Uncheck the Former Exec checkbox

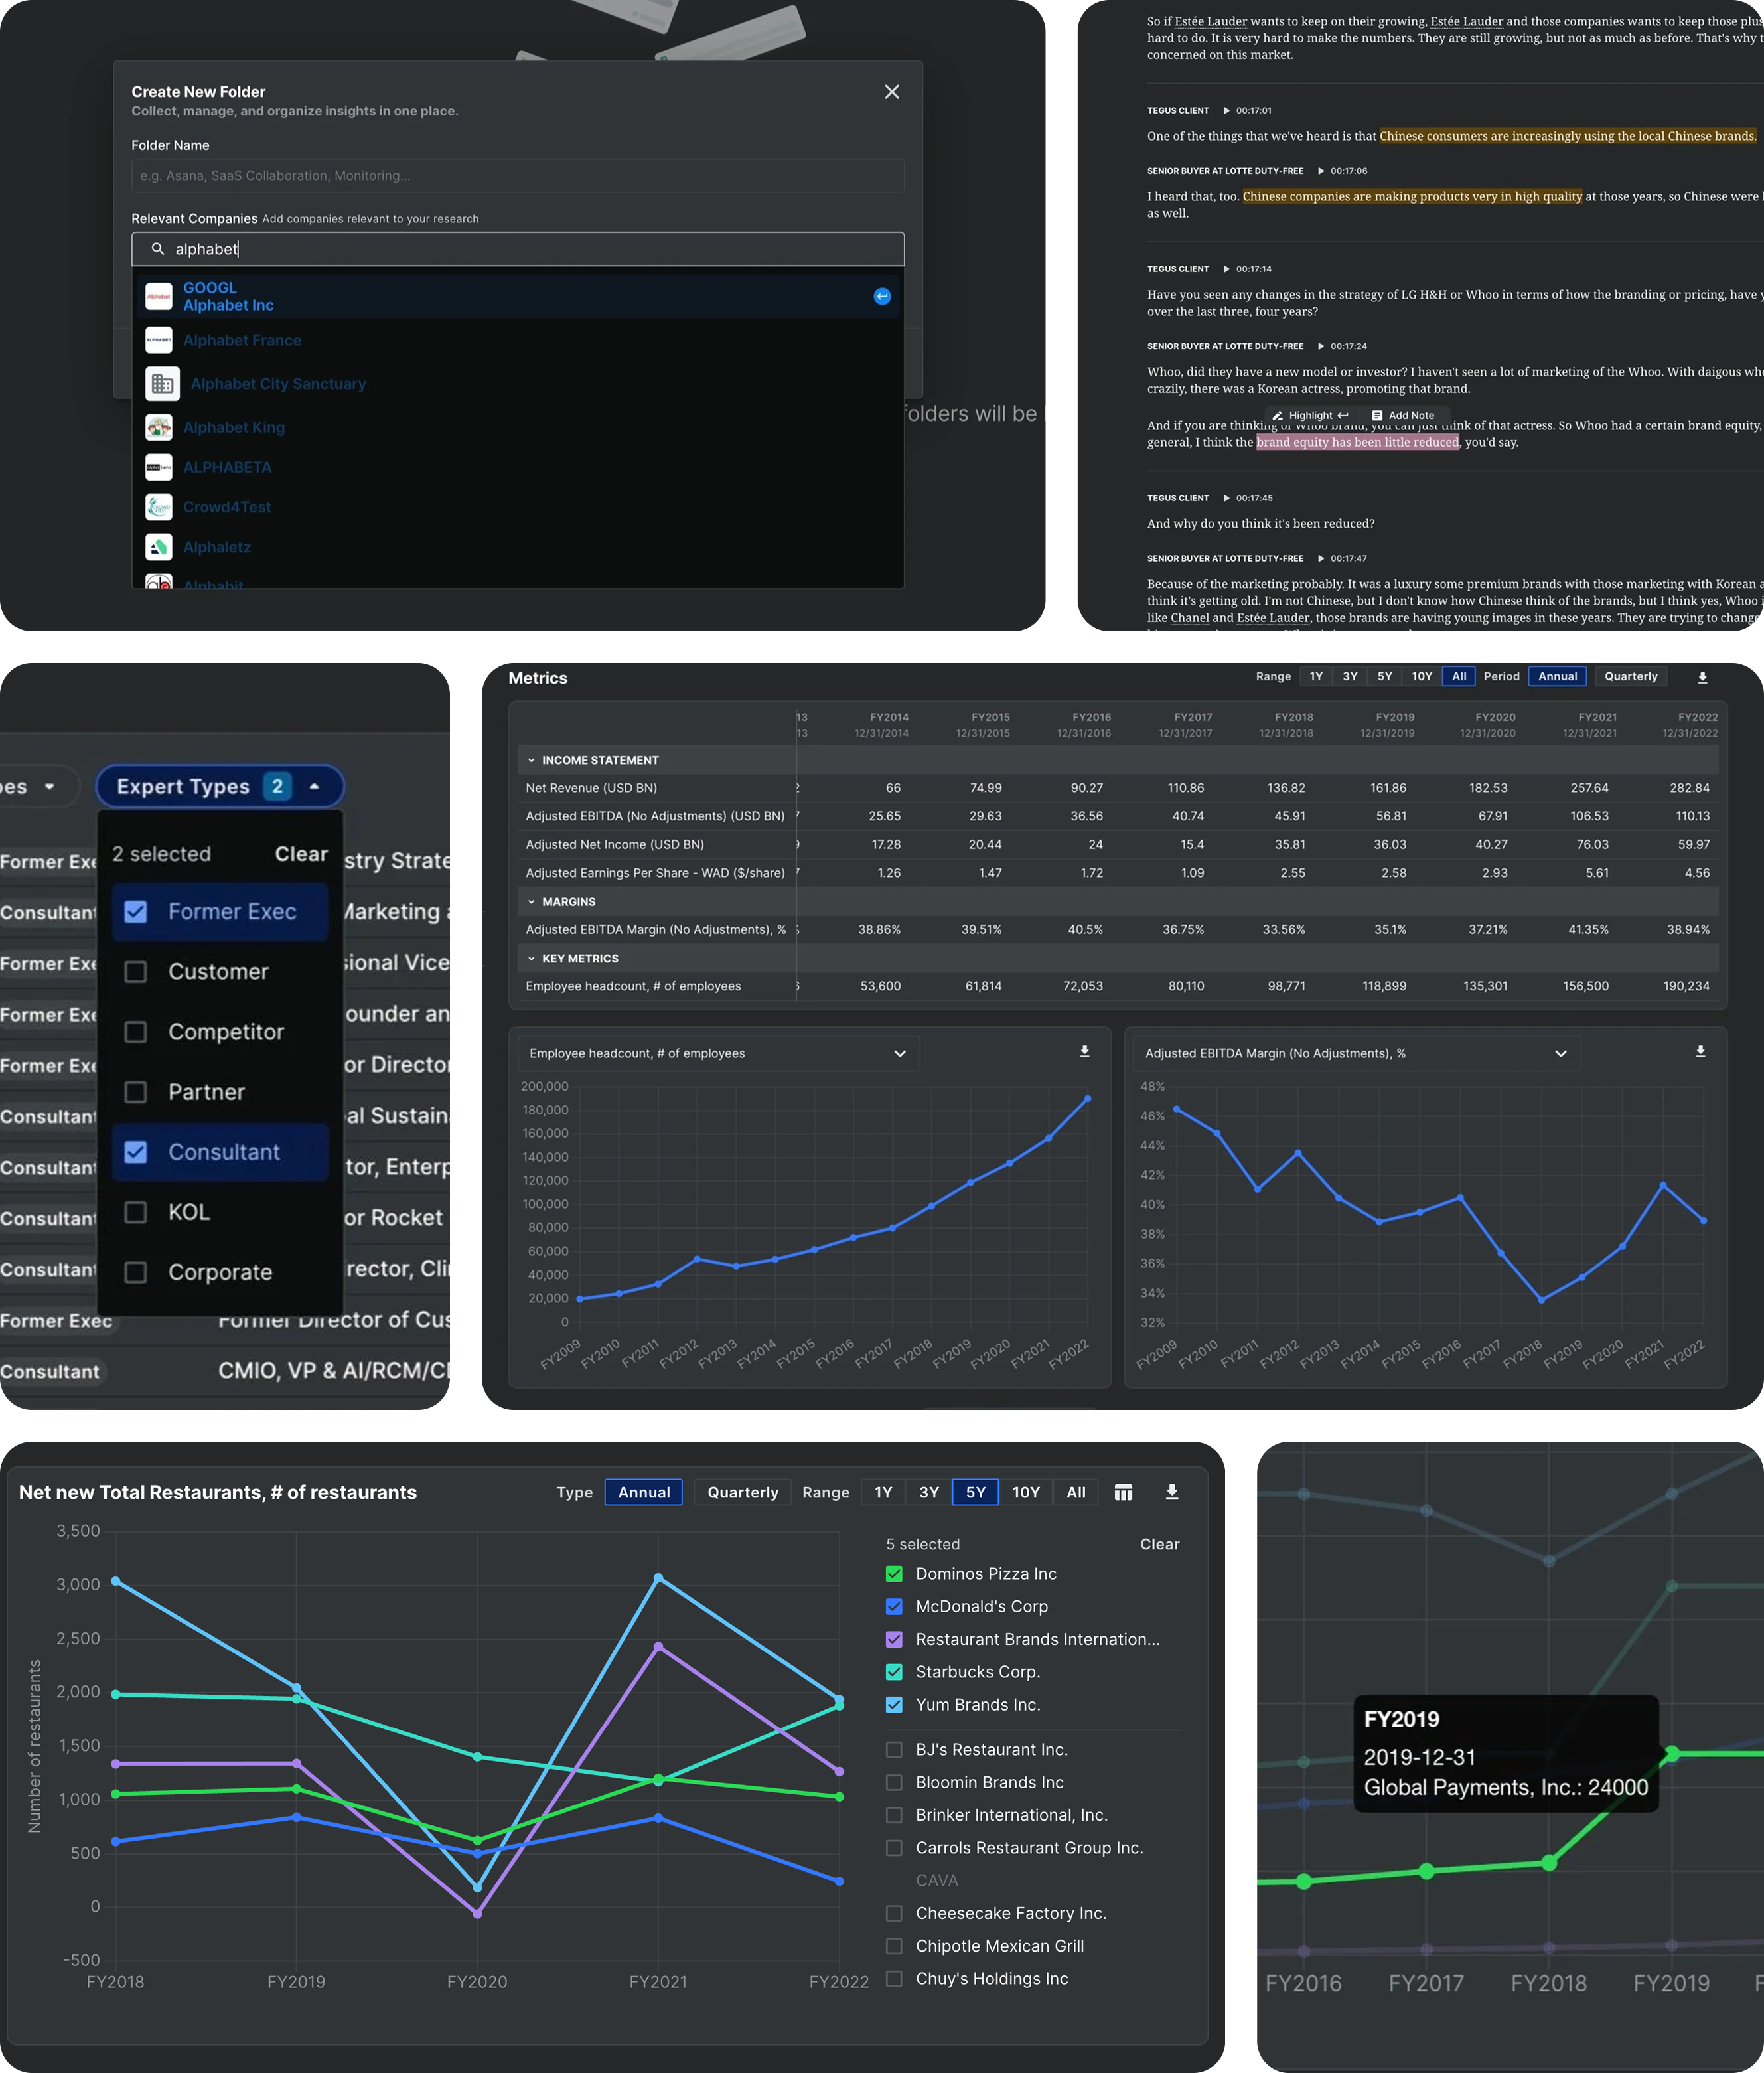coord(136,911)
